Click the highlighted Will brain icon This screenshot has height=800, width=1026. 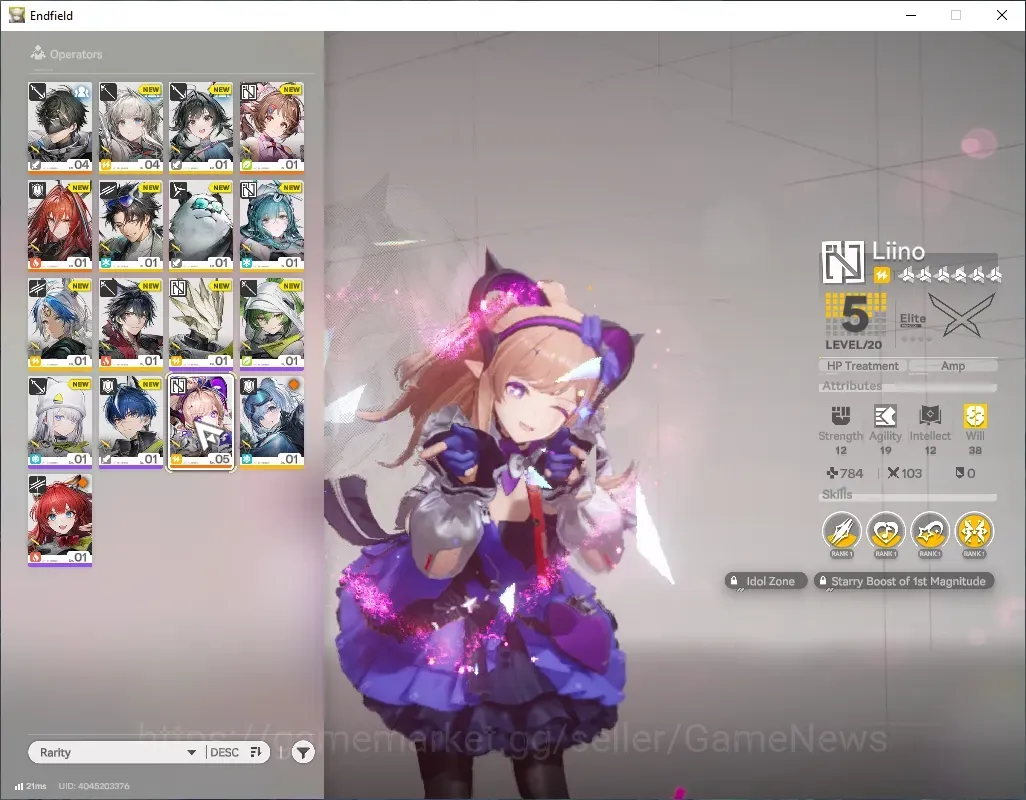click(x=975, y=415)
